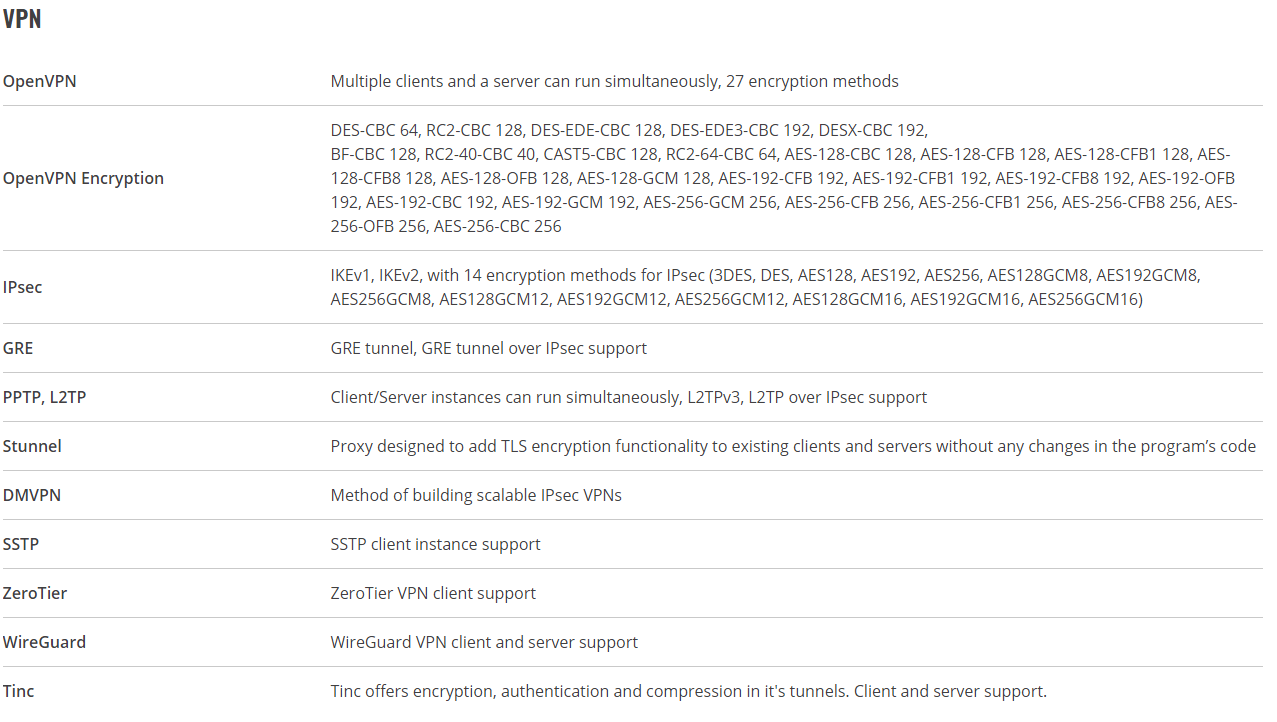The width and height of the screenshot is (1277, 722).
Task: Click the GRE row label
Action: click(x=18, y=348)
